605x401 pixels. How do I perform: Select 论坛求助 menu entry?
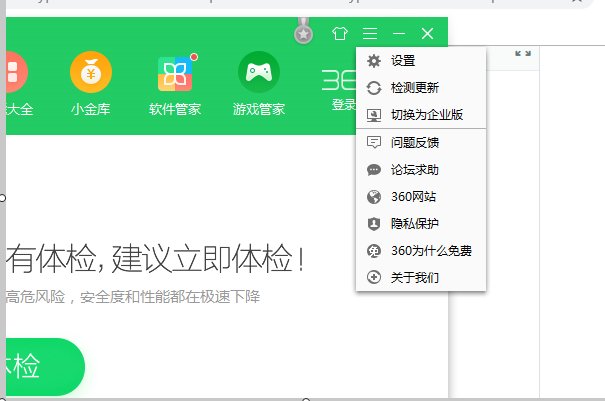pyautogui.click(x=421, y=170)
